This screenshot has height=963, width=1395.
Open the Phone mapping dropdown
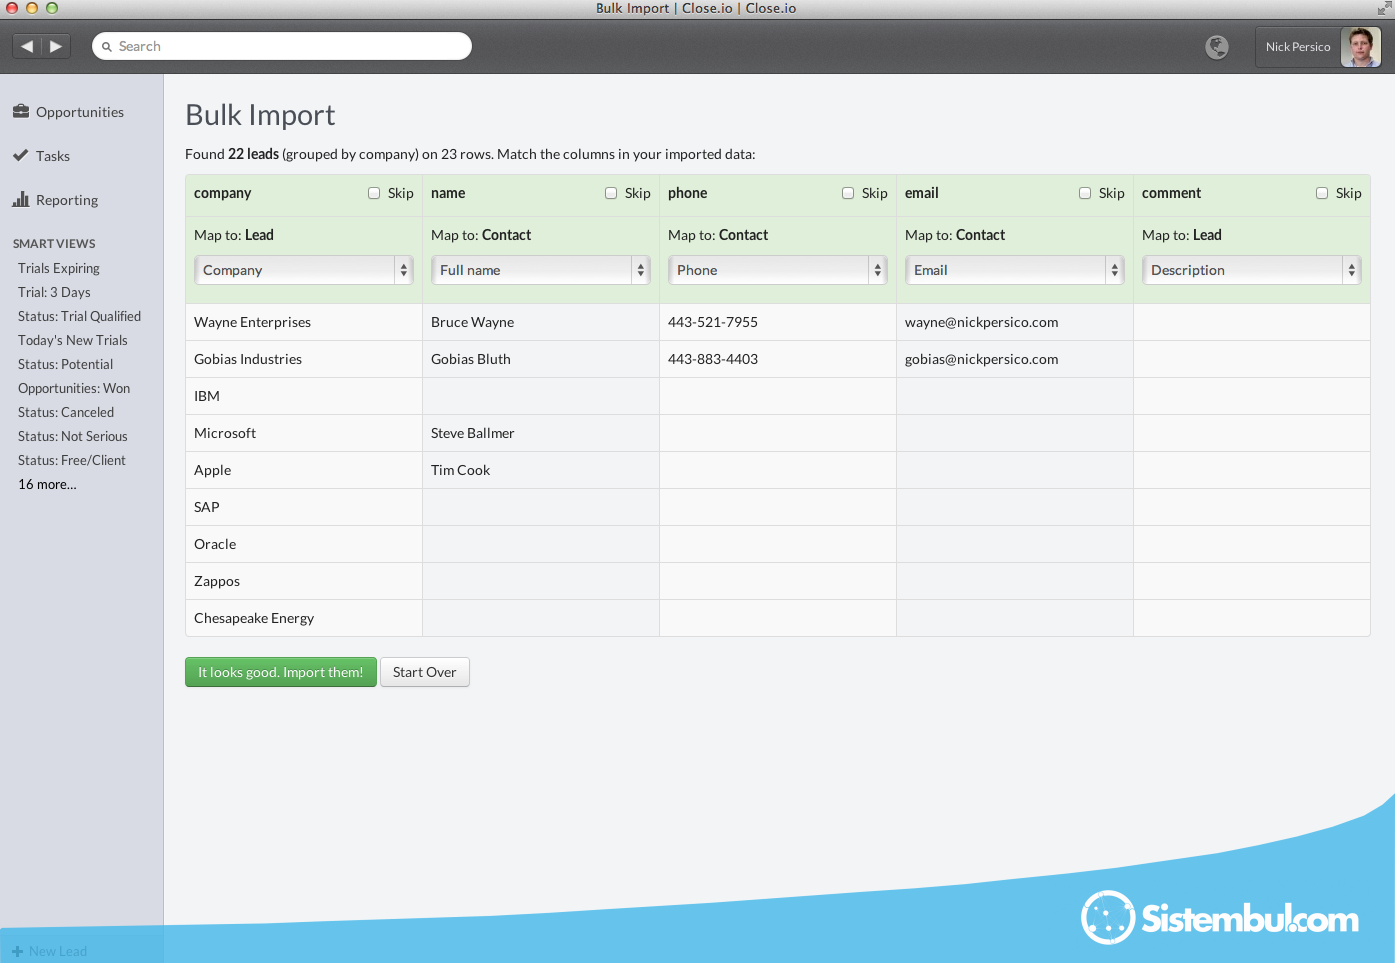coord(777,270)
